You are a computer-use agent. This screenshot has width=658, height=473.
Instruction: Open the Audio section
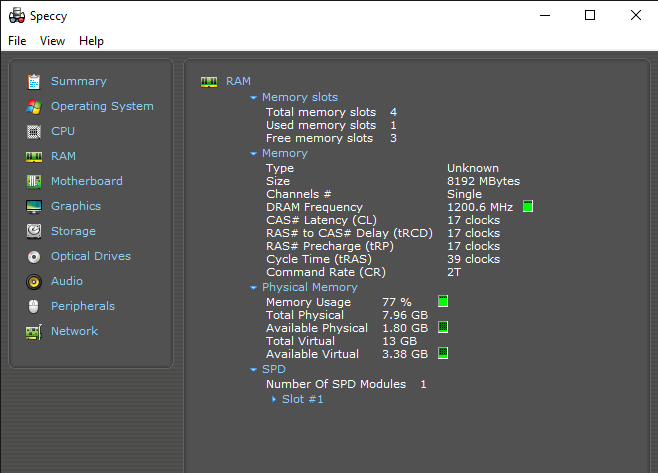(67, 281)
